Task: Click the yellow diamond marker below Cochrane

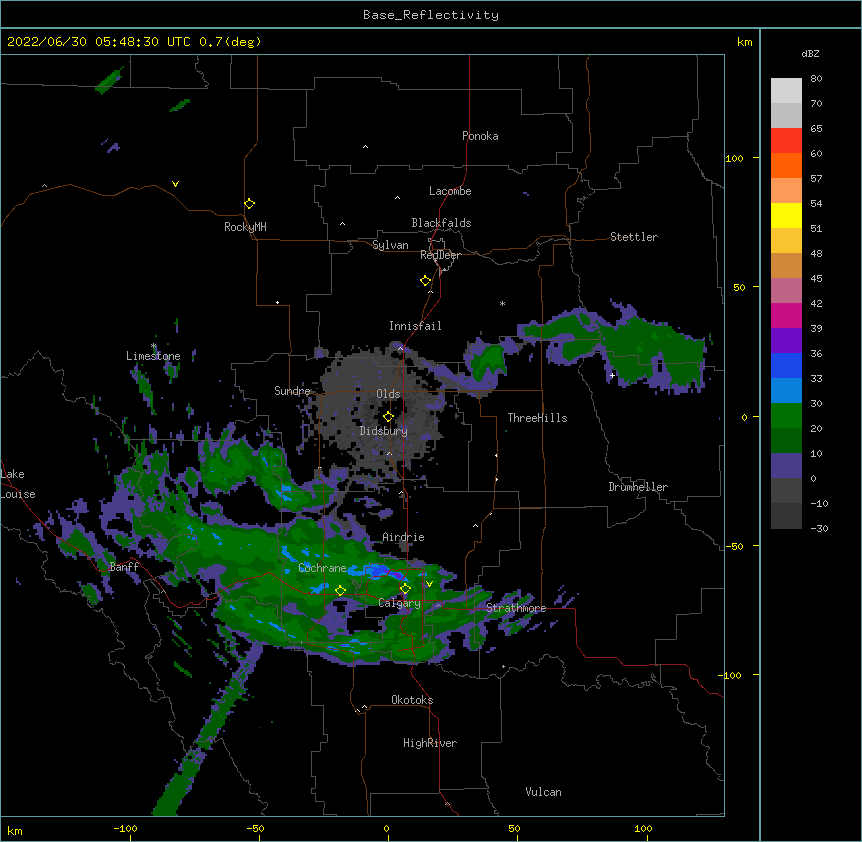Action: pos(340,590)
